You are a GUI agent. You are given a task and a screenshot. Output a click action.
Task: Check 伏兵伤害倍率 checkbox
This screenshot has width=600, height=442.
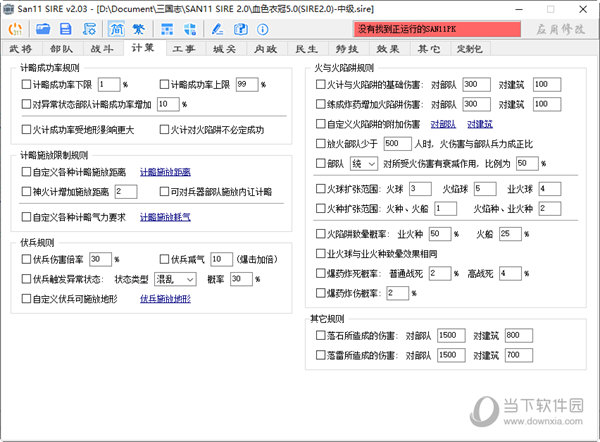tap(26, 259)
